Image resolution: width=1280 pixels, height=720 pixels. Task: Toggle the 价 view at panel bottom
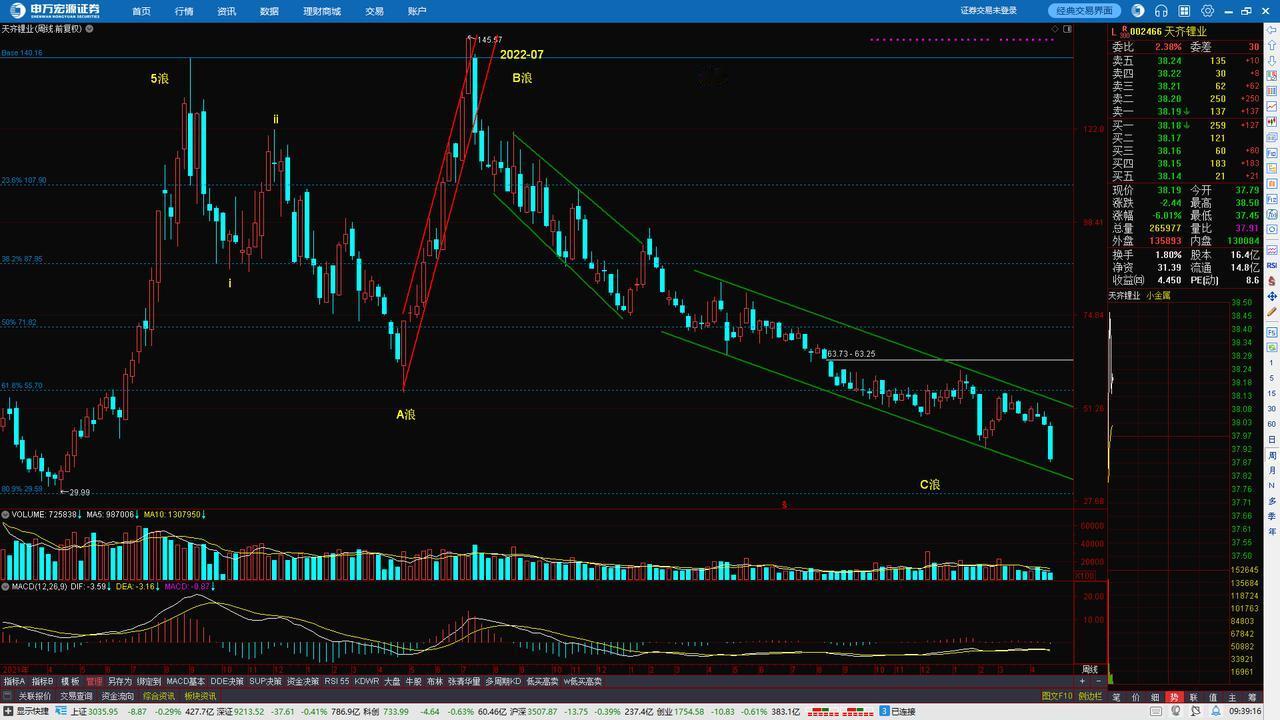coord(1136,697)
